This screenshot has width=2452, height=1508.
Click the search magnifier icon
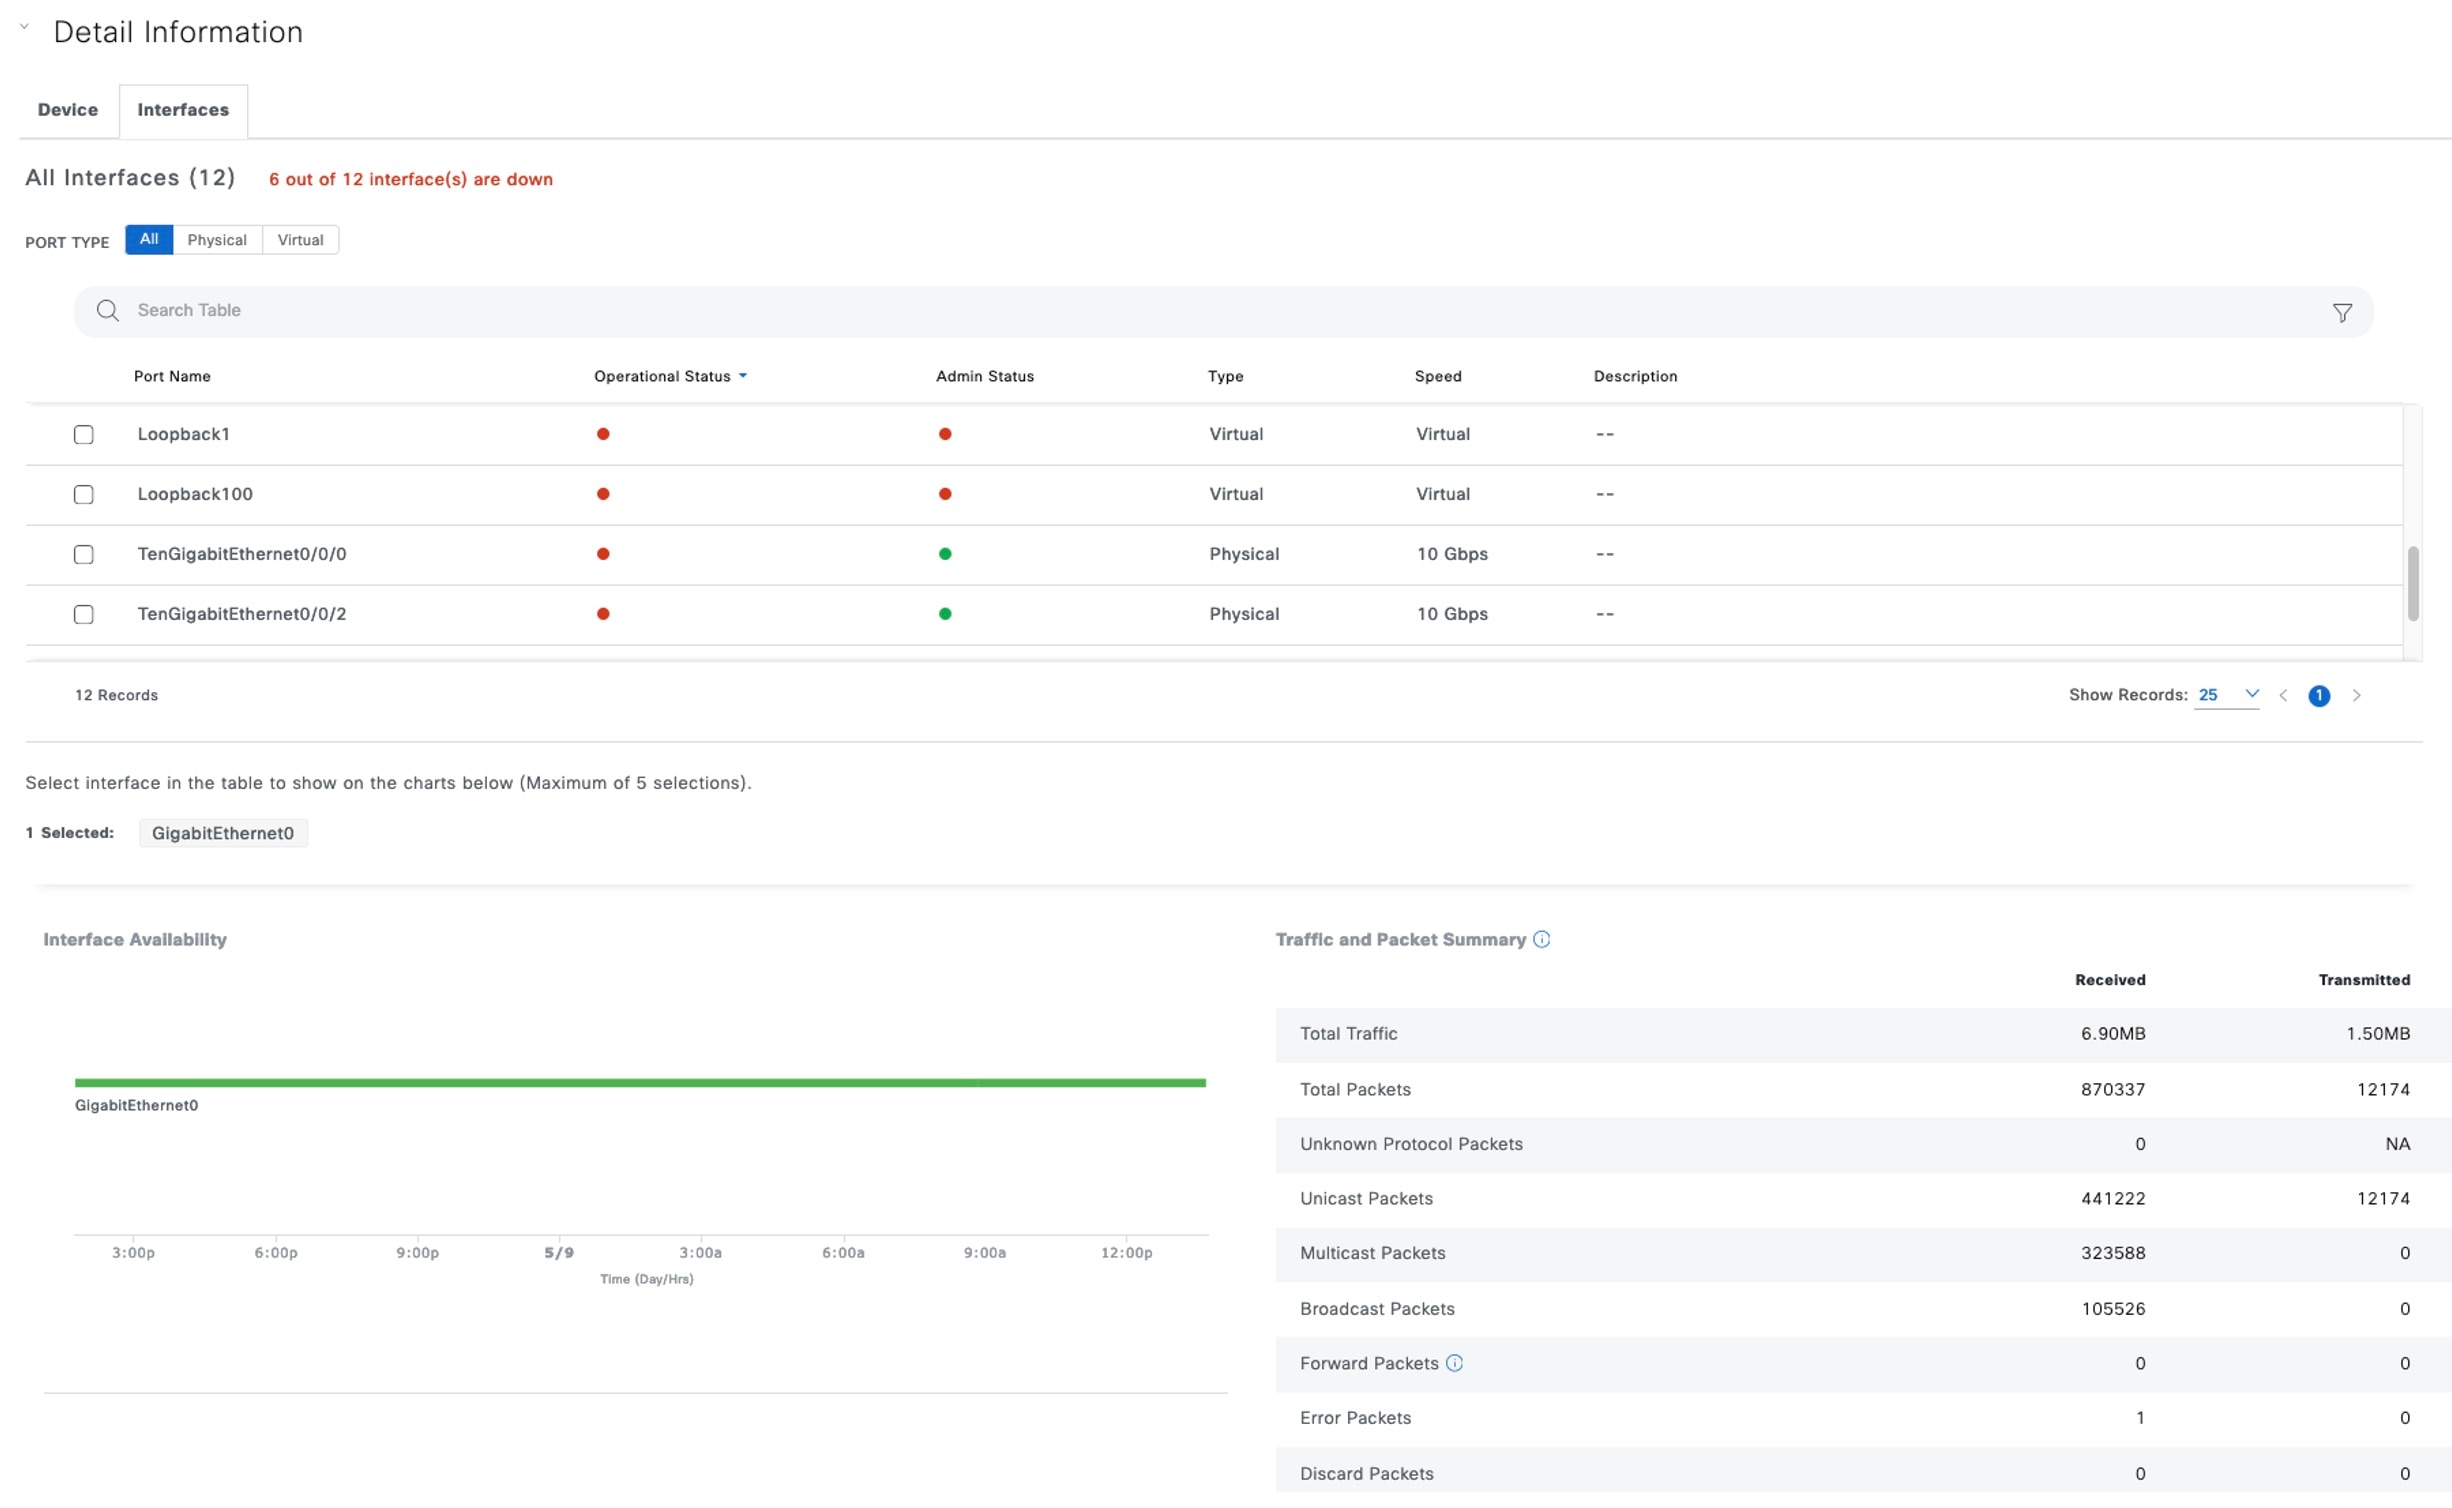(x=107, y=311)
